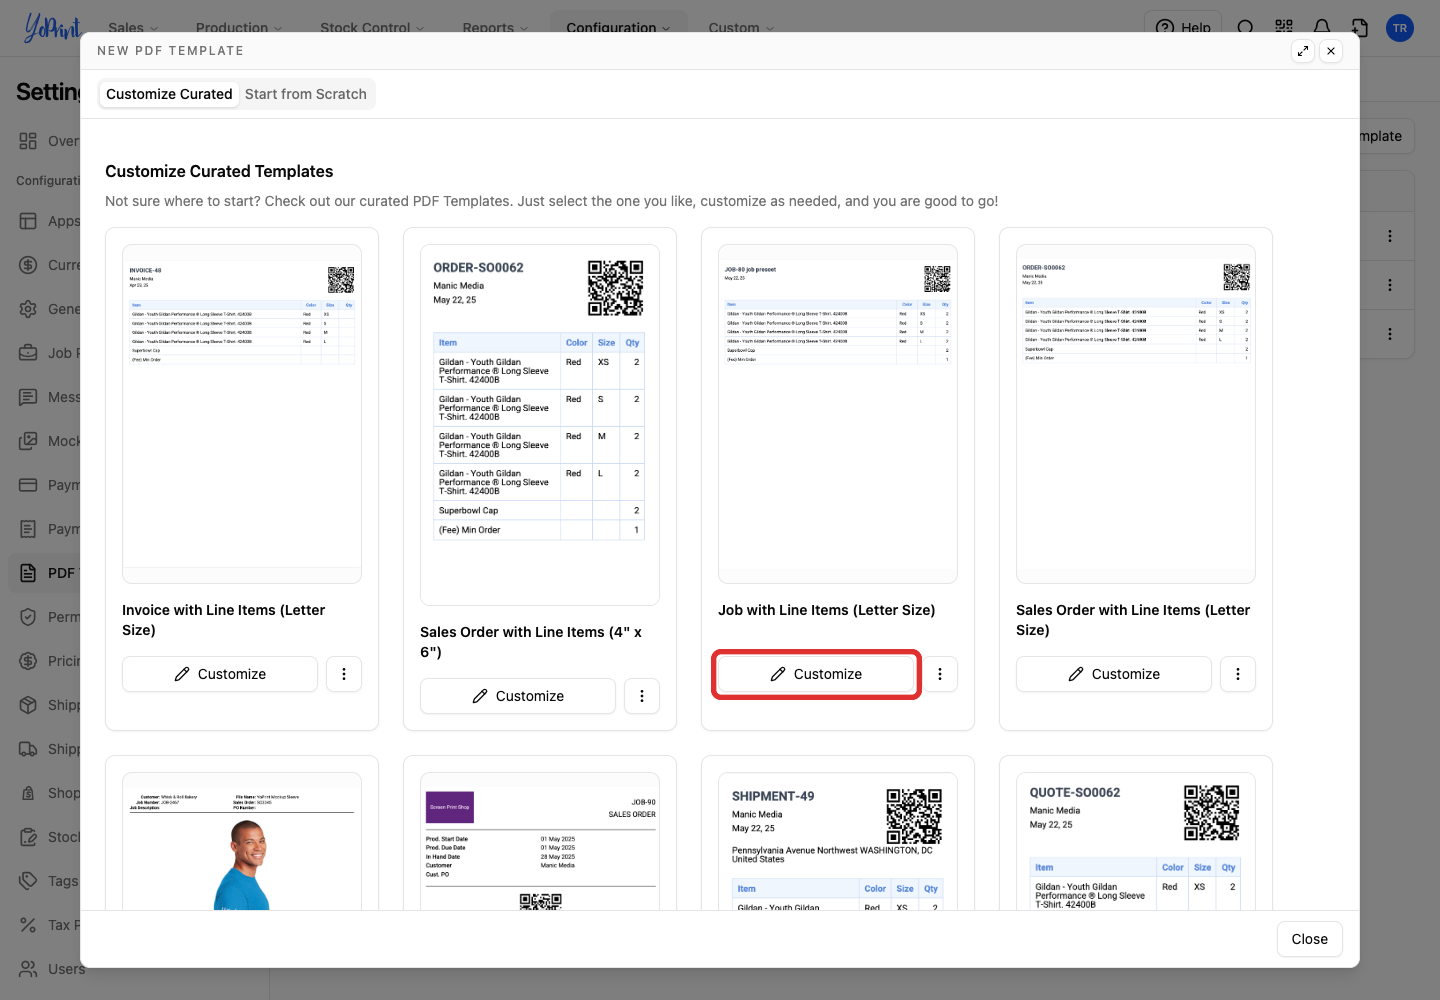This screenshot has height=1000, width=1440.
Task: Open more options for Invoice with Line Items template
Action: pos(344,674)
